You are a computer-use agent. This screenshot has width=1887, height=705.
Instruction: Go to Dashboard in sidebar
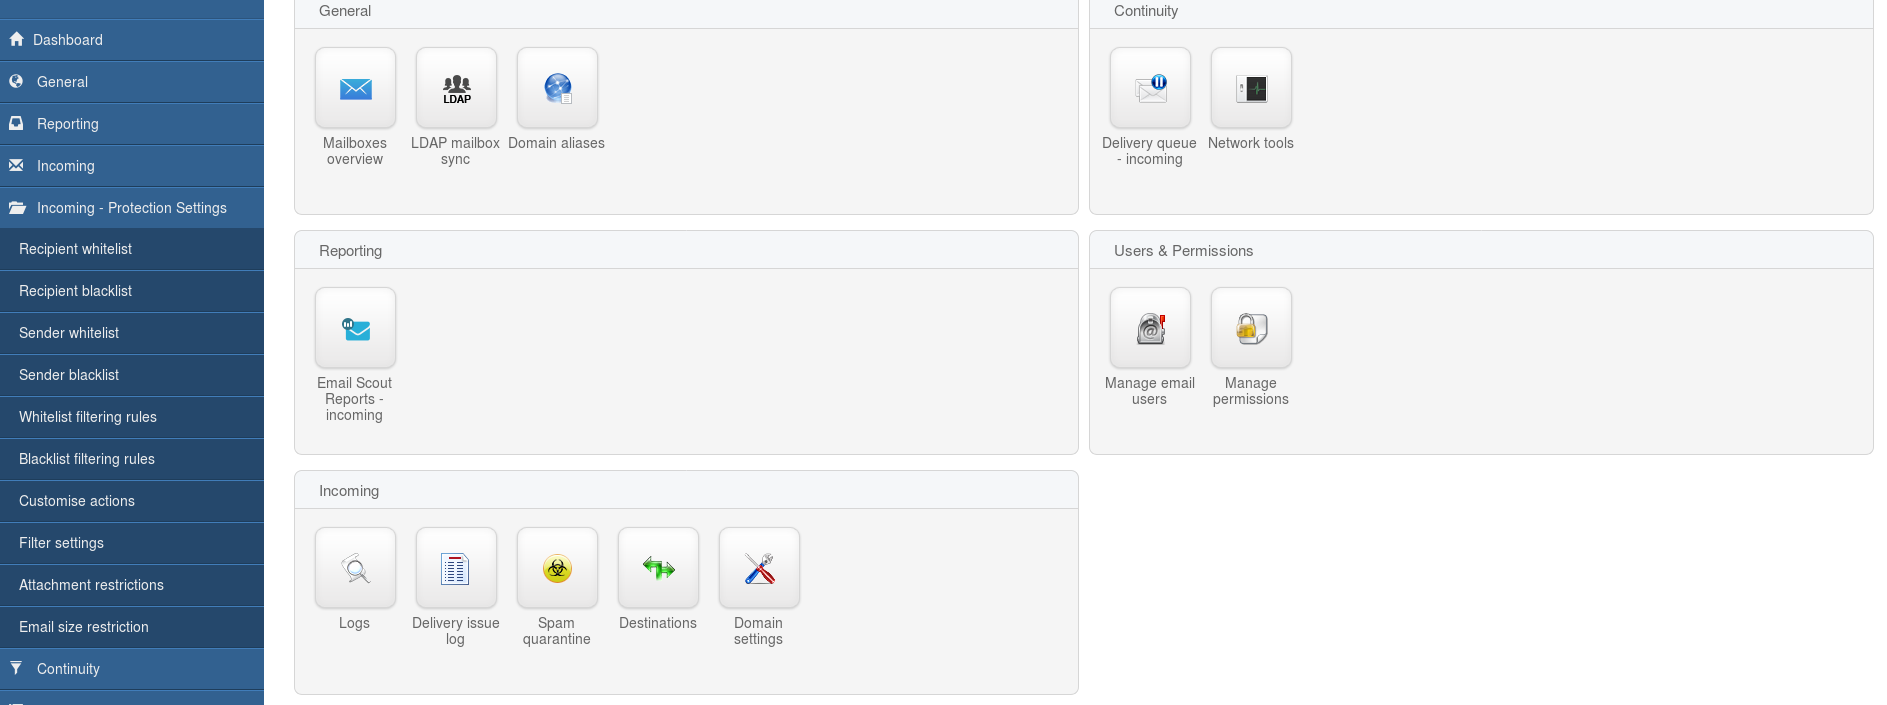[x=132, y=40]
